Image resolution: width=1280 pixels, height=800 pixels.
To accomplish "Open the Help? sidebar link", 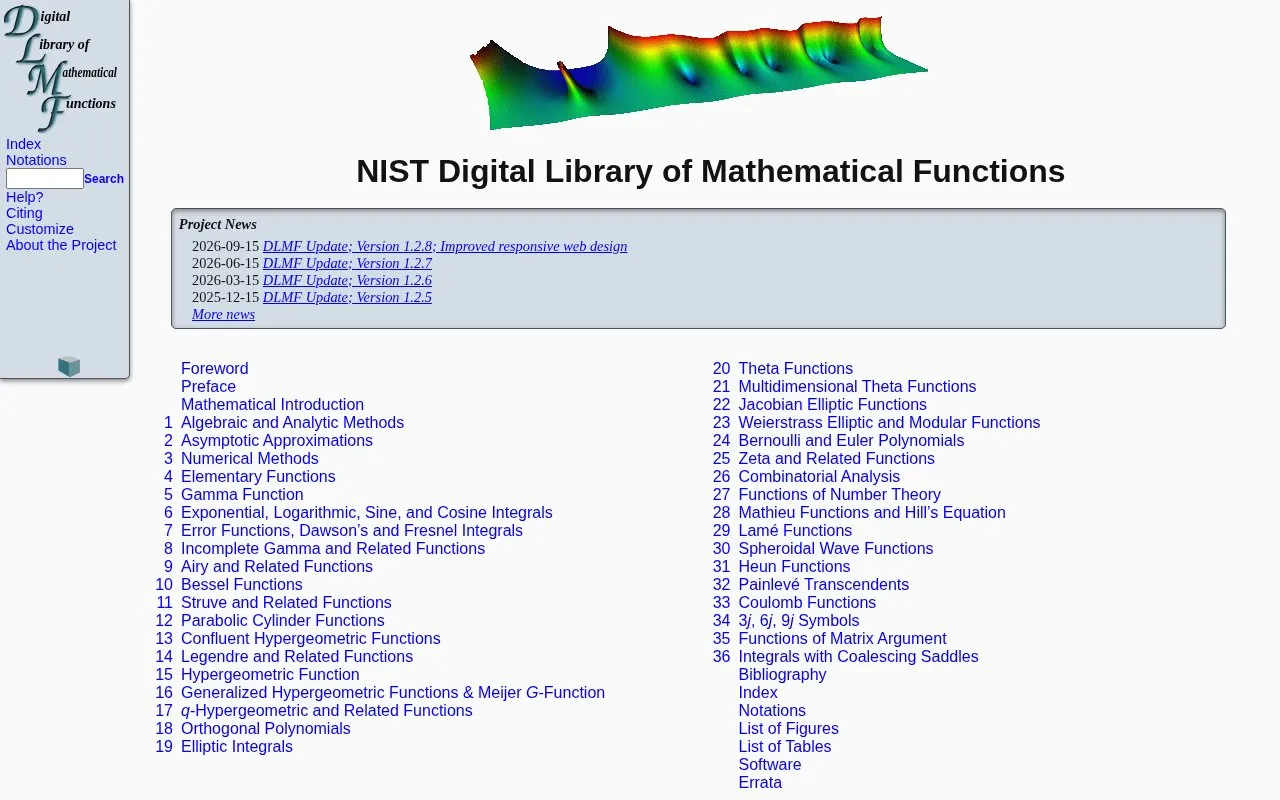I will (x=25, y=197).
